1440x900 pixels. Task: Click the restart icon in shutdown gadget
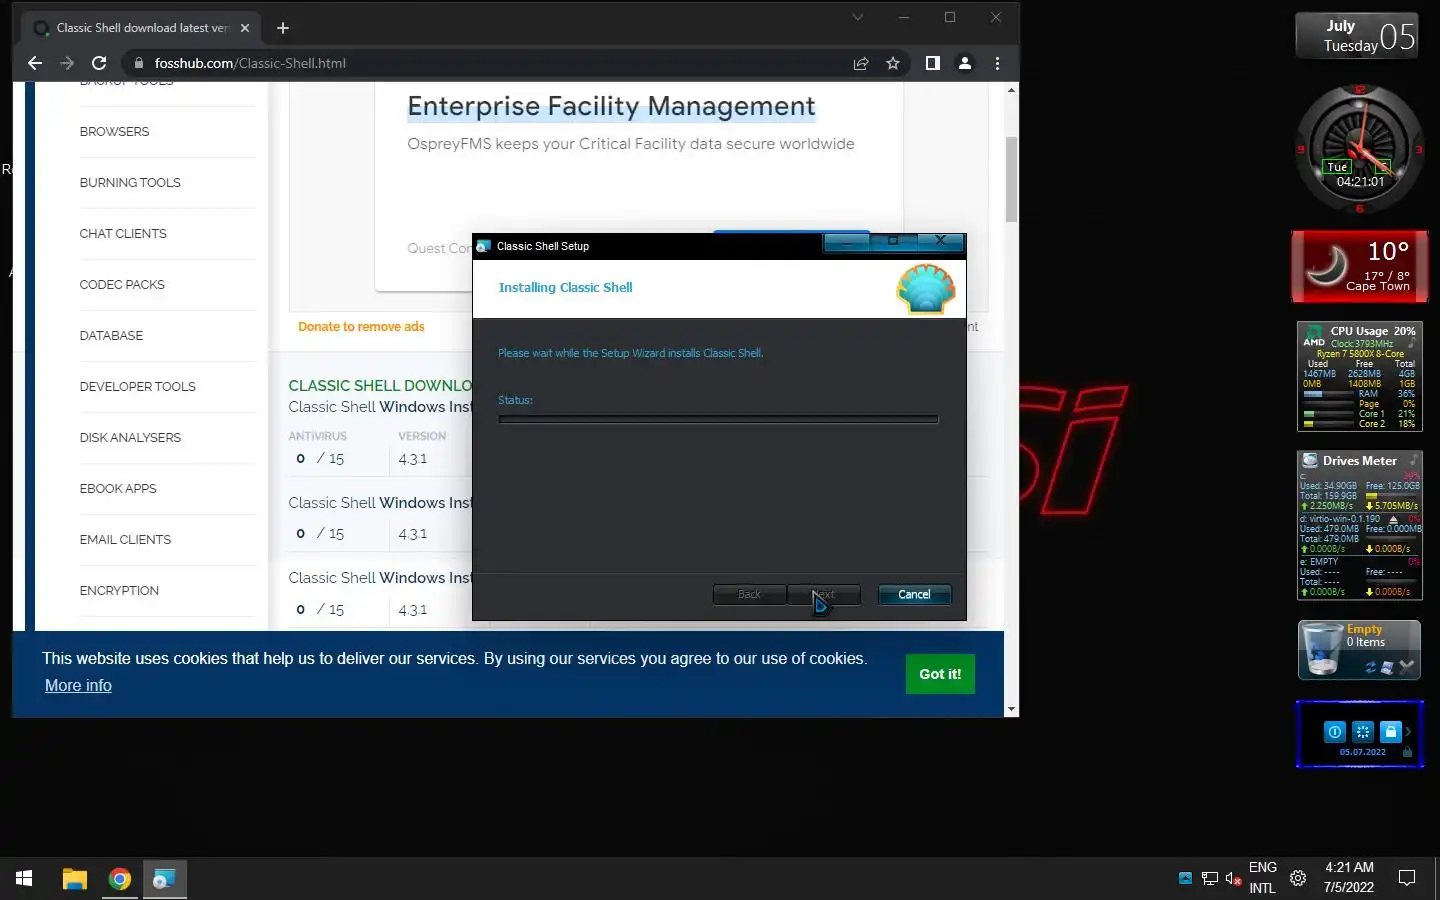1362,732
